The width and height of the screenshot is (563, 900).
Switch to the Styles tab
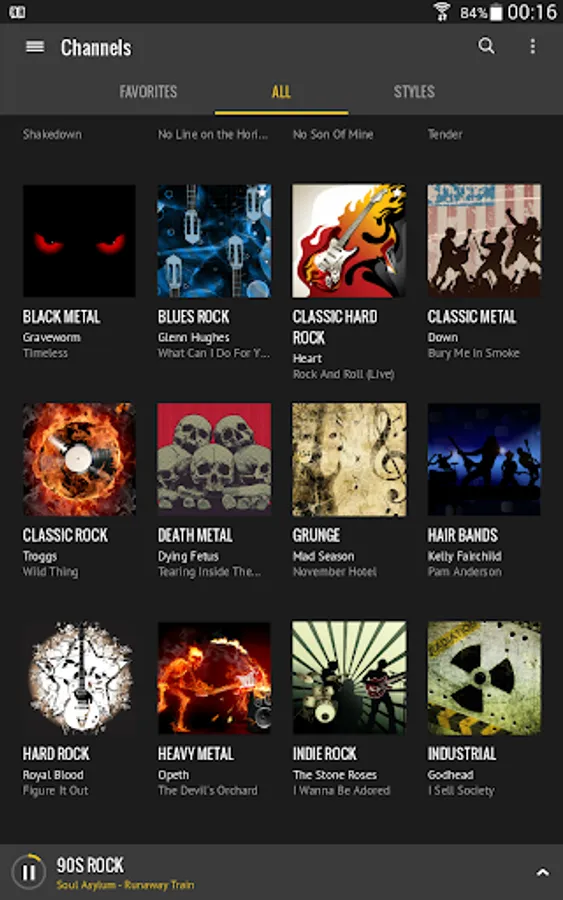click(414, 92)
